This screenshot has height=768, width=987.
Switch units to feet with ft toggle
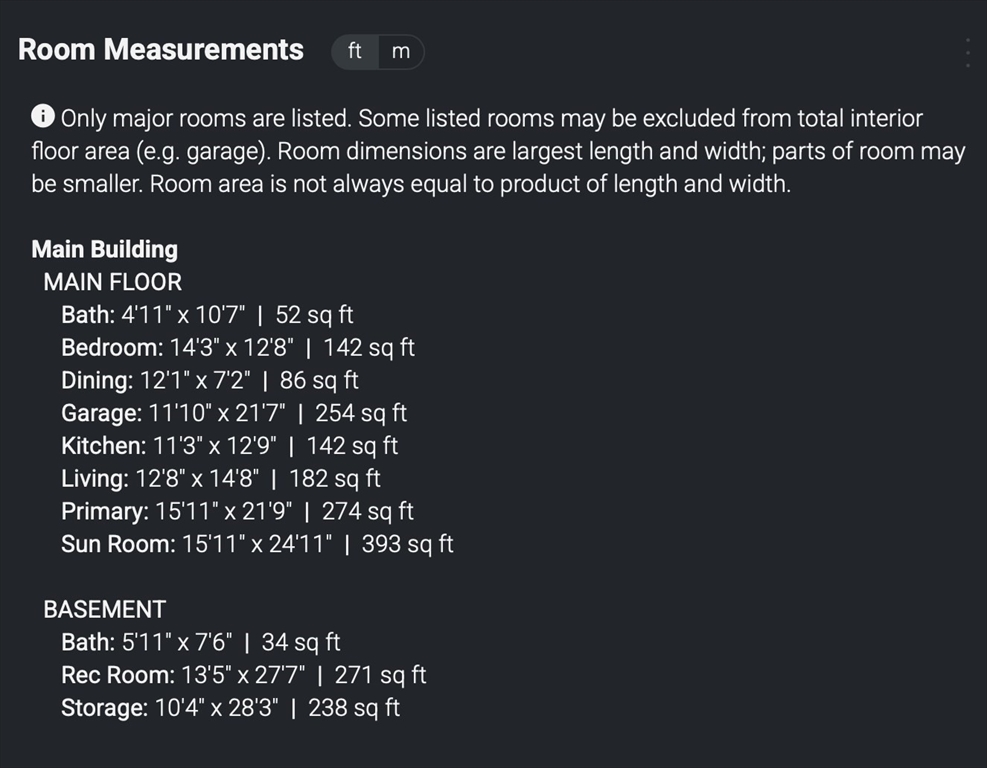[355, 52]
